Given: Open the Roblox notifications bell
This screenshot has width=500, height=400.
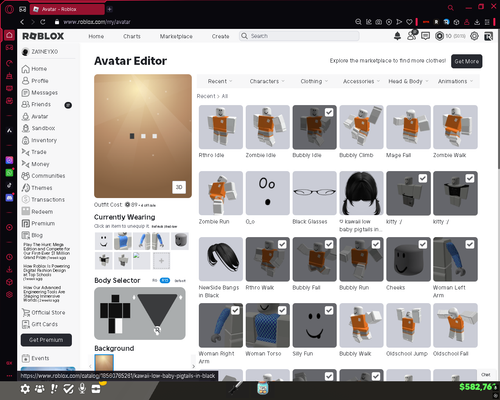Looking at the screenshot, I should click(397, 36).
